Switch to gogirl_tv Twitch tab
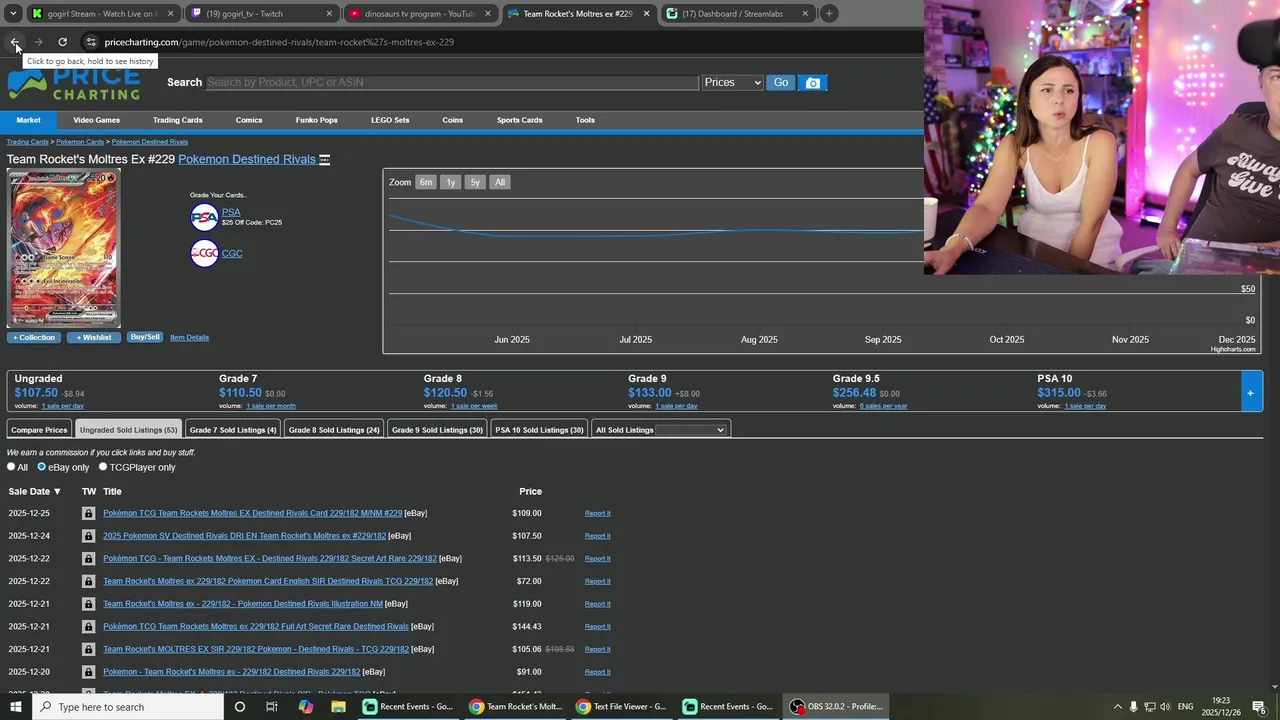1280x720 pixels. click(x=262, y=14)
